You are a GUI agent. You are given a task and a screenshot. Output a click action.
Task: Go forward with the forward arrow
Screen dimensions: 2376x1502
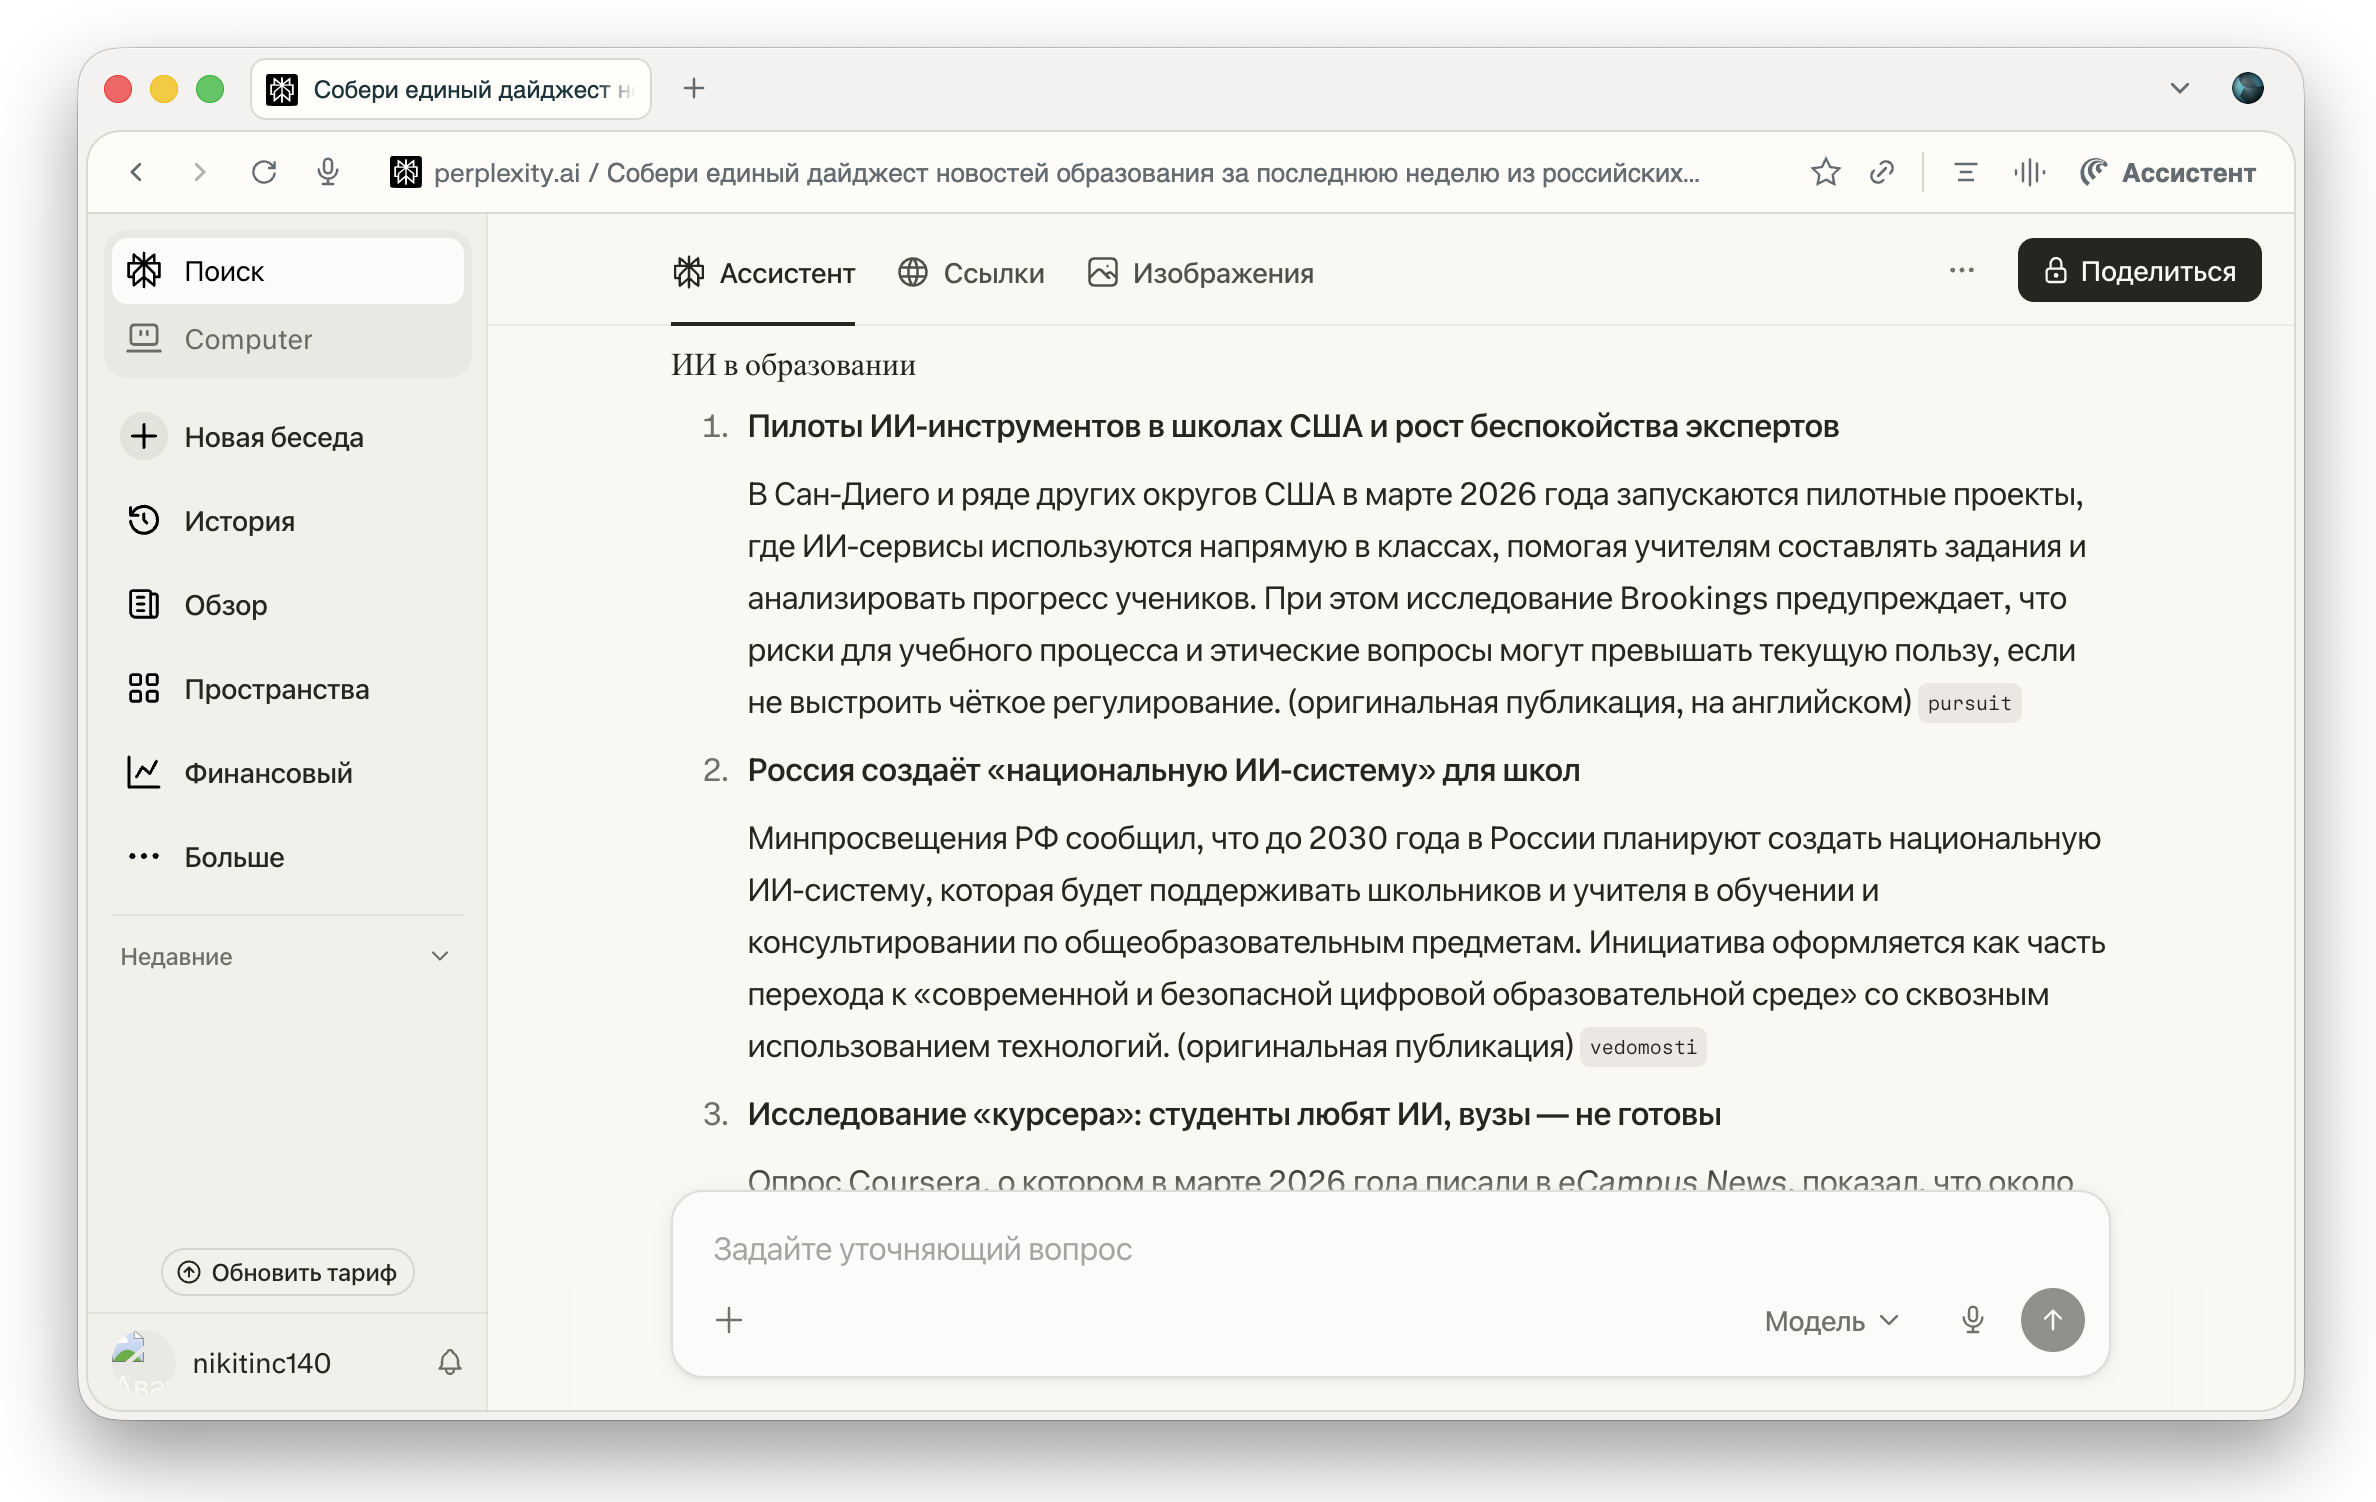click(200, 172)
